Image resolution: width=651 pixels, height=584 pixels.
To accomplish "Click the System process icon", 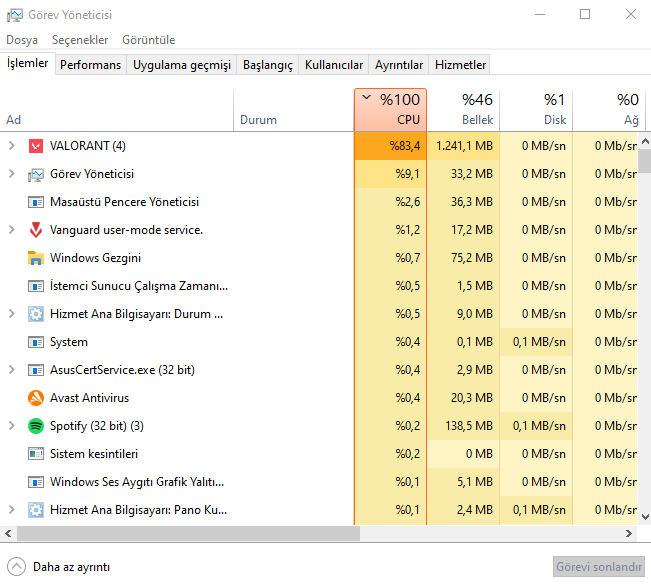I will point(36,342).
